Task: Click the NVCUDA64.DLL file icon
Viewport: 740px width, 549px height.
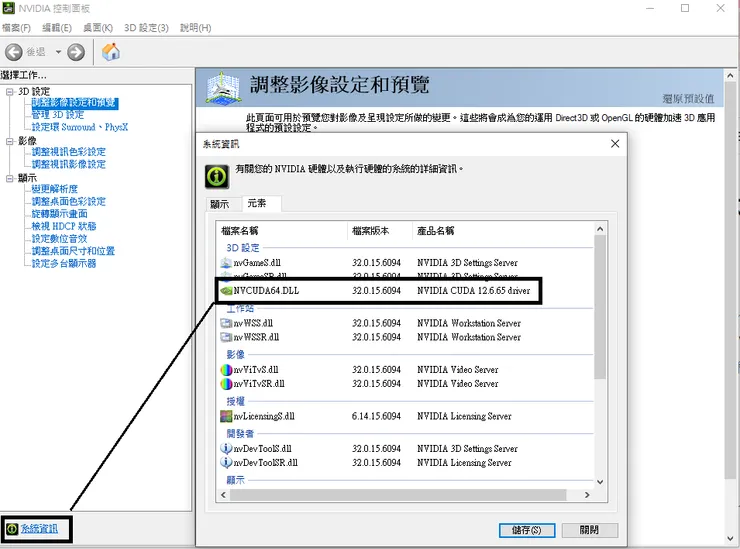Action: point(226,291)
